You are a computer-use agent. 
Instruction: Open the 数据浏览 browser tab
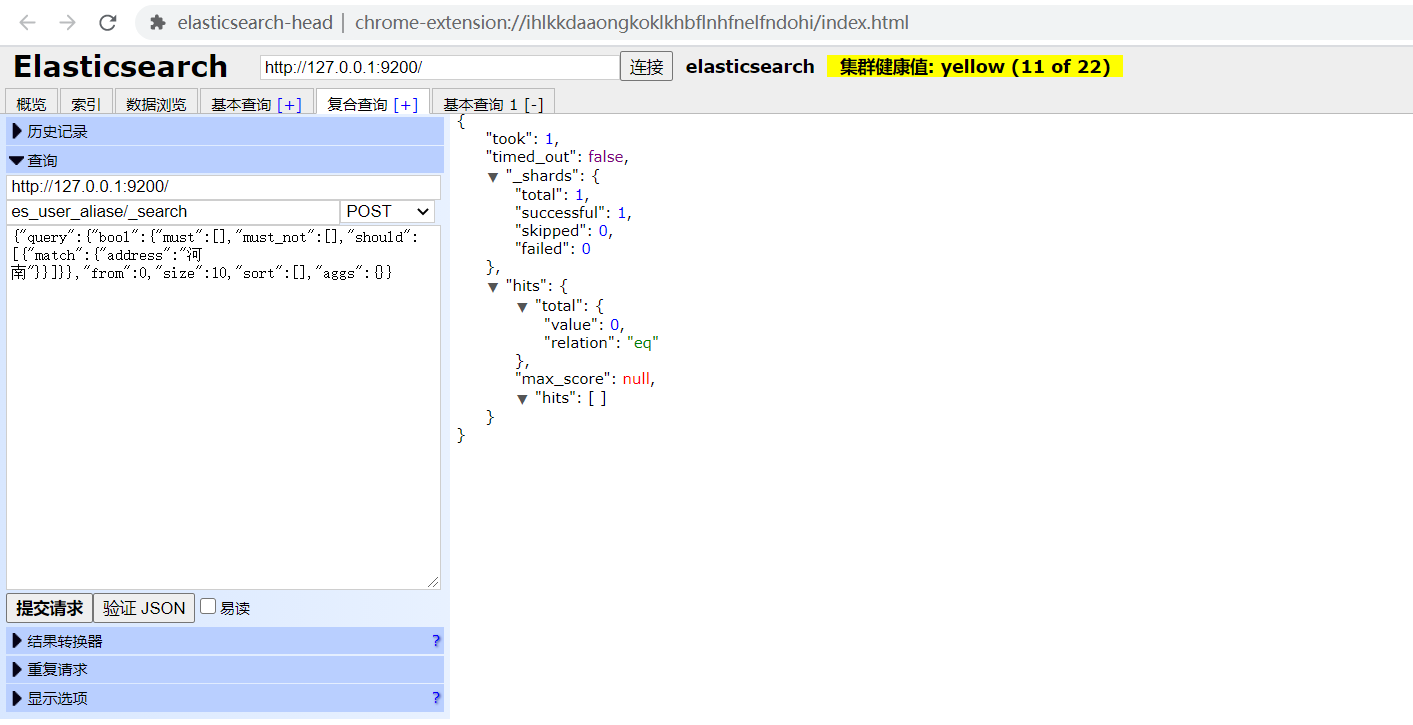tap(156, 104)
